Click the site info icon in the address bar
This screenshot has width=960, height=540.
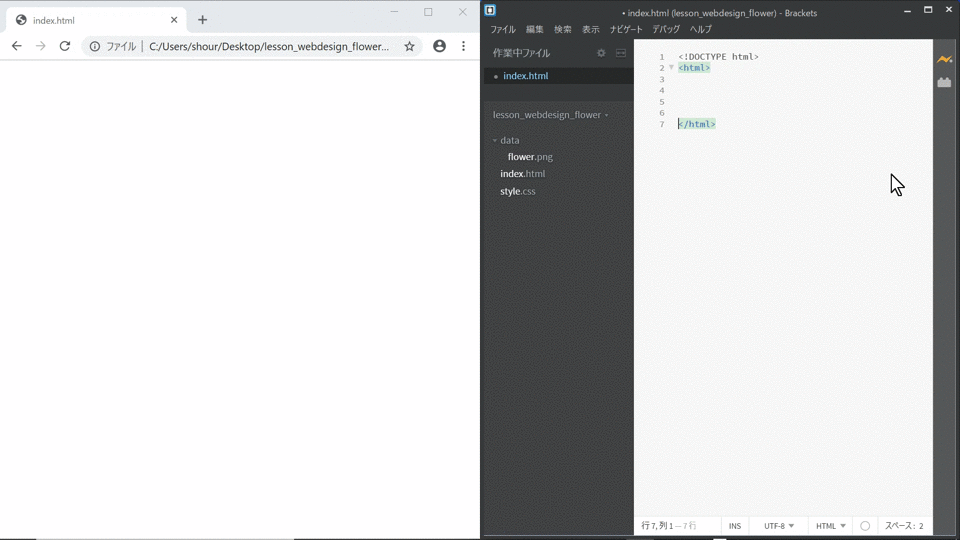point(95,46)
